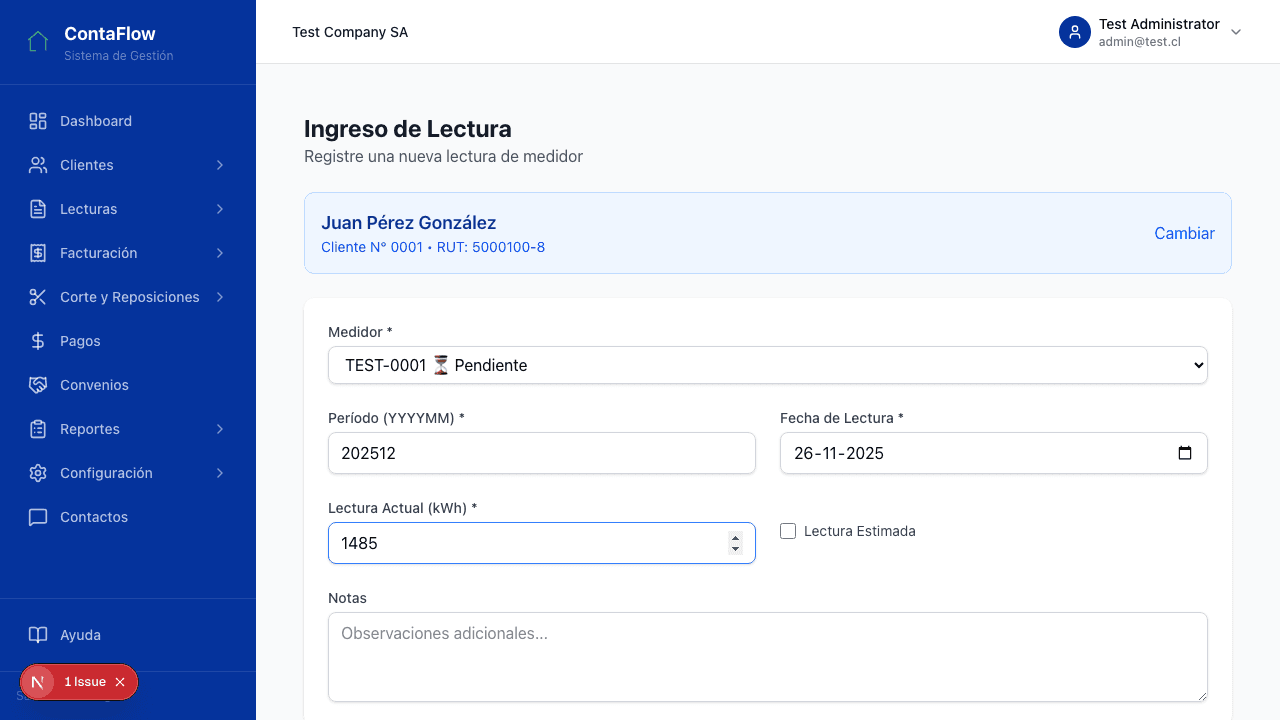Click the Configuración gear icon

[38, 473]
